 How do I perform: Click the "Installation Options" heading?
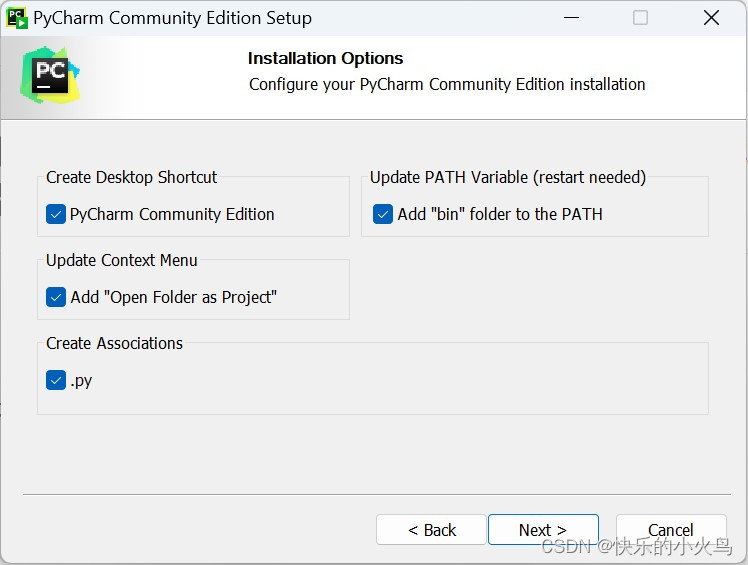point(325,58)
